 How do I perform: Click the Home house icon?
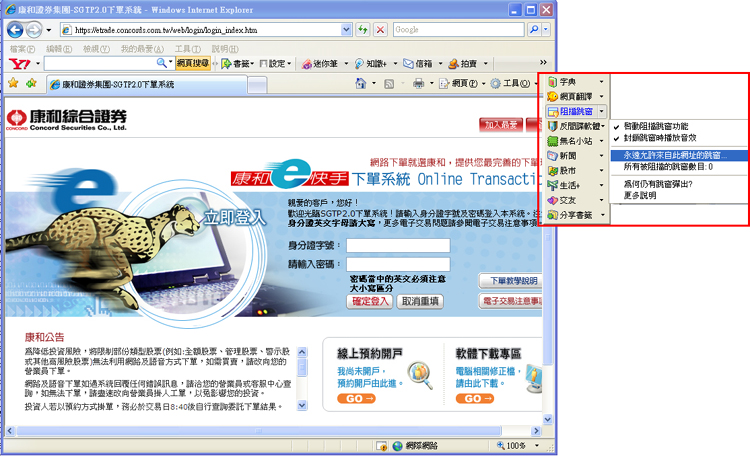[361, 84]
